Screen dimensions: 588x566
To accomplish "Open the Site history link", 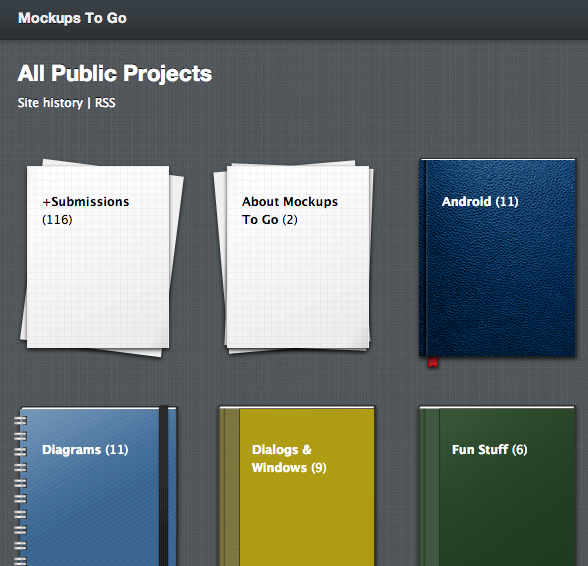I will click(x=50, y=103).
